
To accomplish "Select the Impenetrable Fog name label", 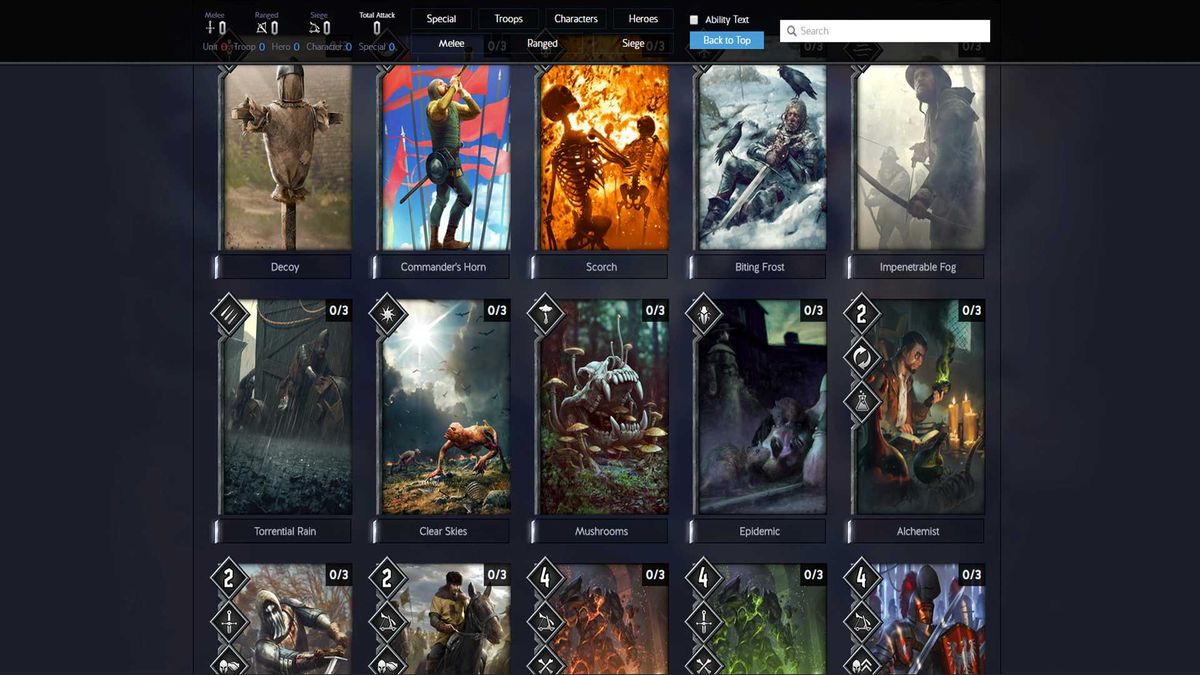I will point(917,267).
